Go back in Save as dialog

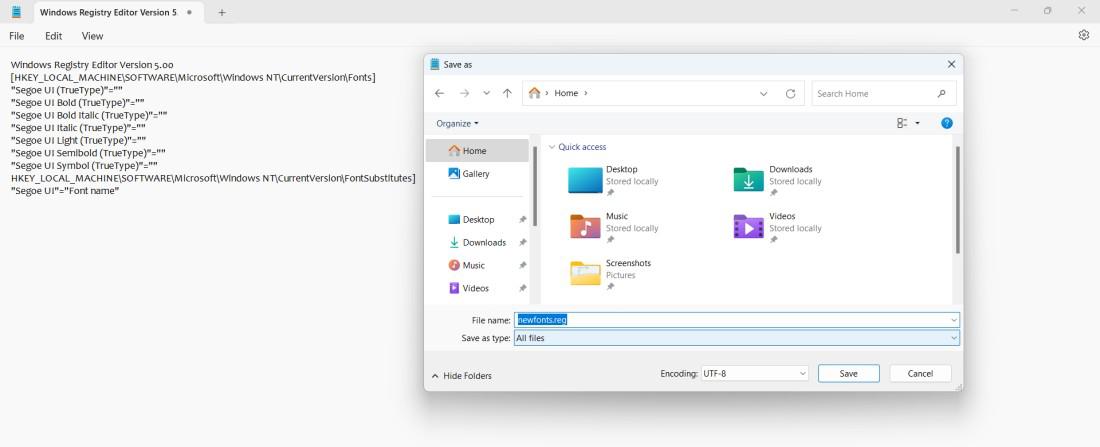[x=440, y=93]
